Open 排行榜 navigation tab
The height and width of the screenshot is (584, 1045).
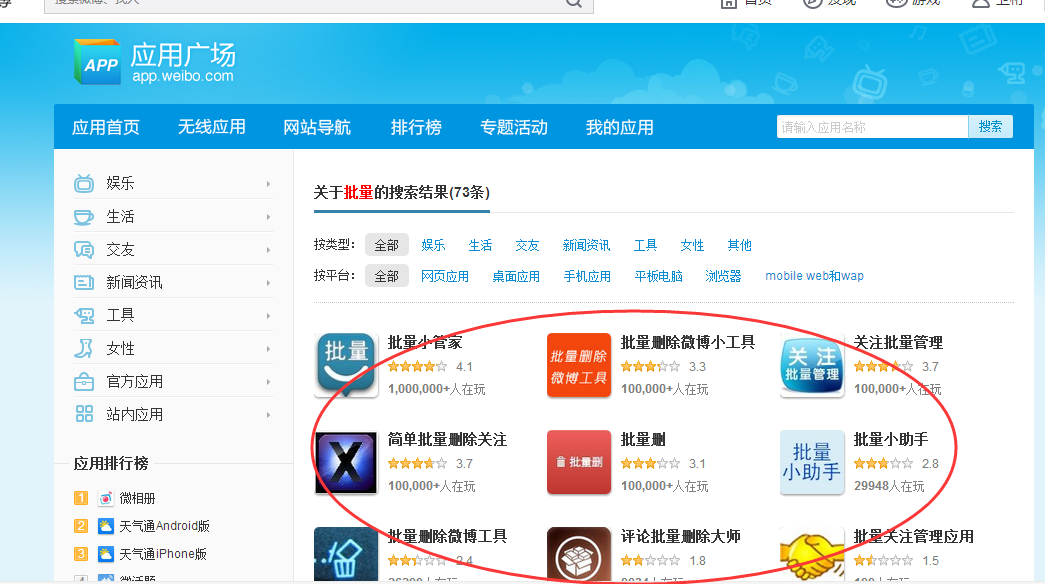click(x=416, y=127)
